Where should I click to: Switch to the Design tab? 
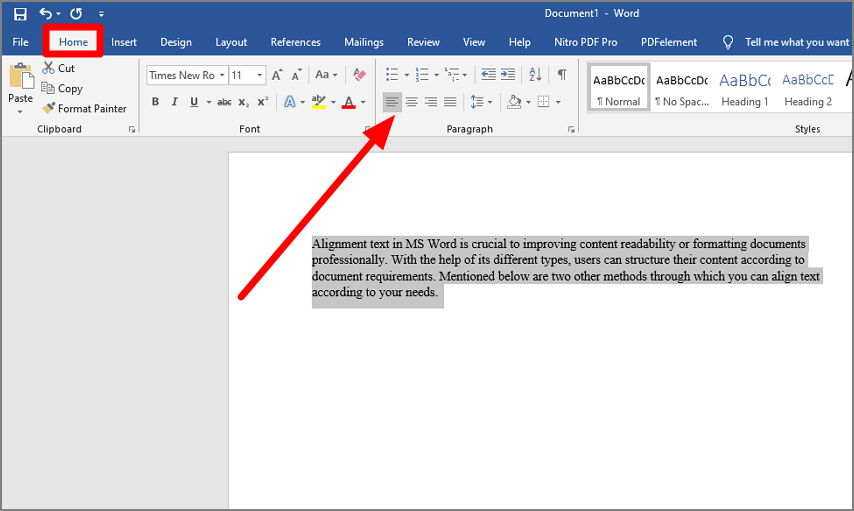pyautogui.click(x=176, y=42)
